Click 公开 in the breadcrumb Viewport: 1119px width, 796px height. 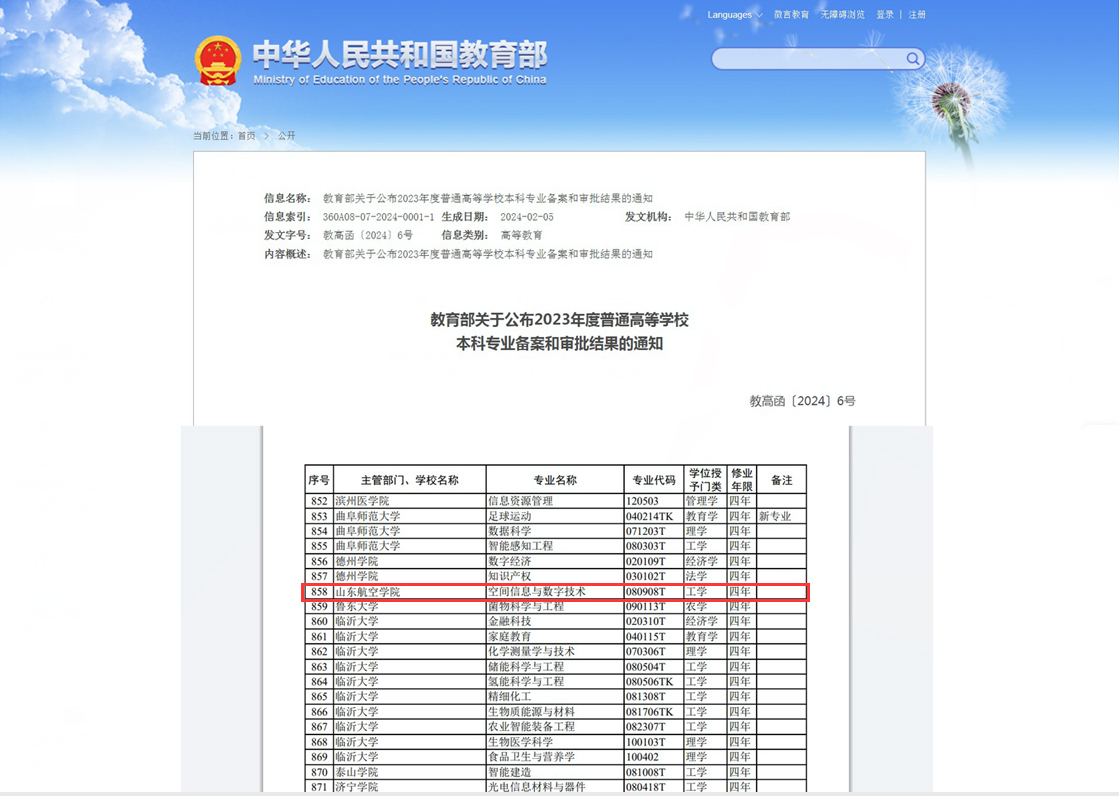(286, 136)
